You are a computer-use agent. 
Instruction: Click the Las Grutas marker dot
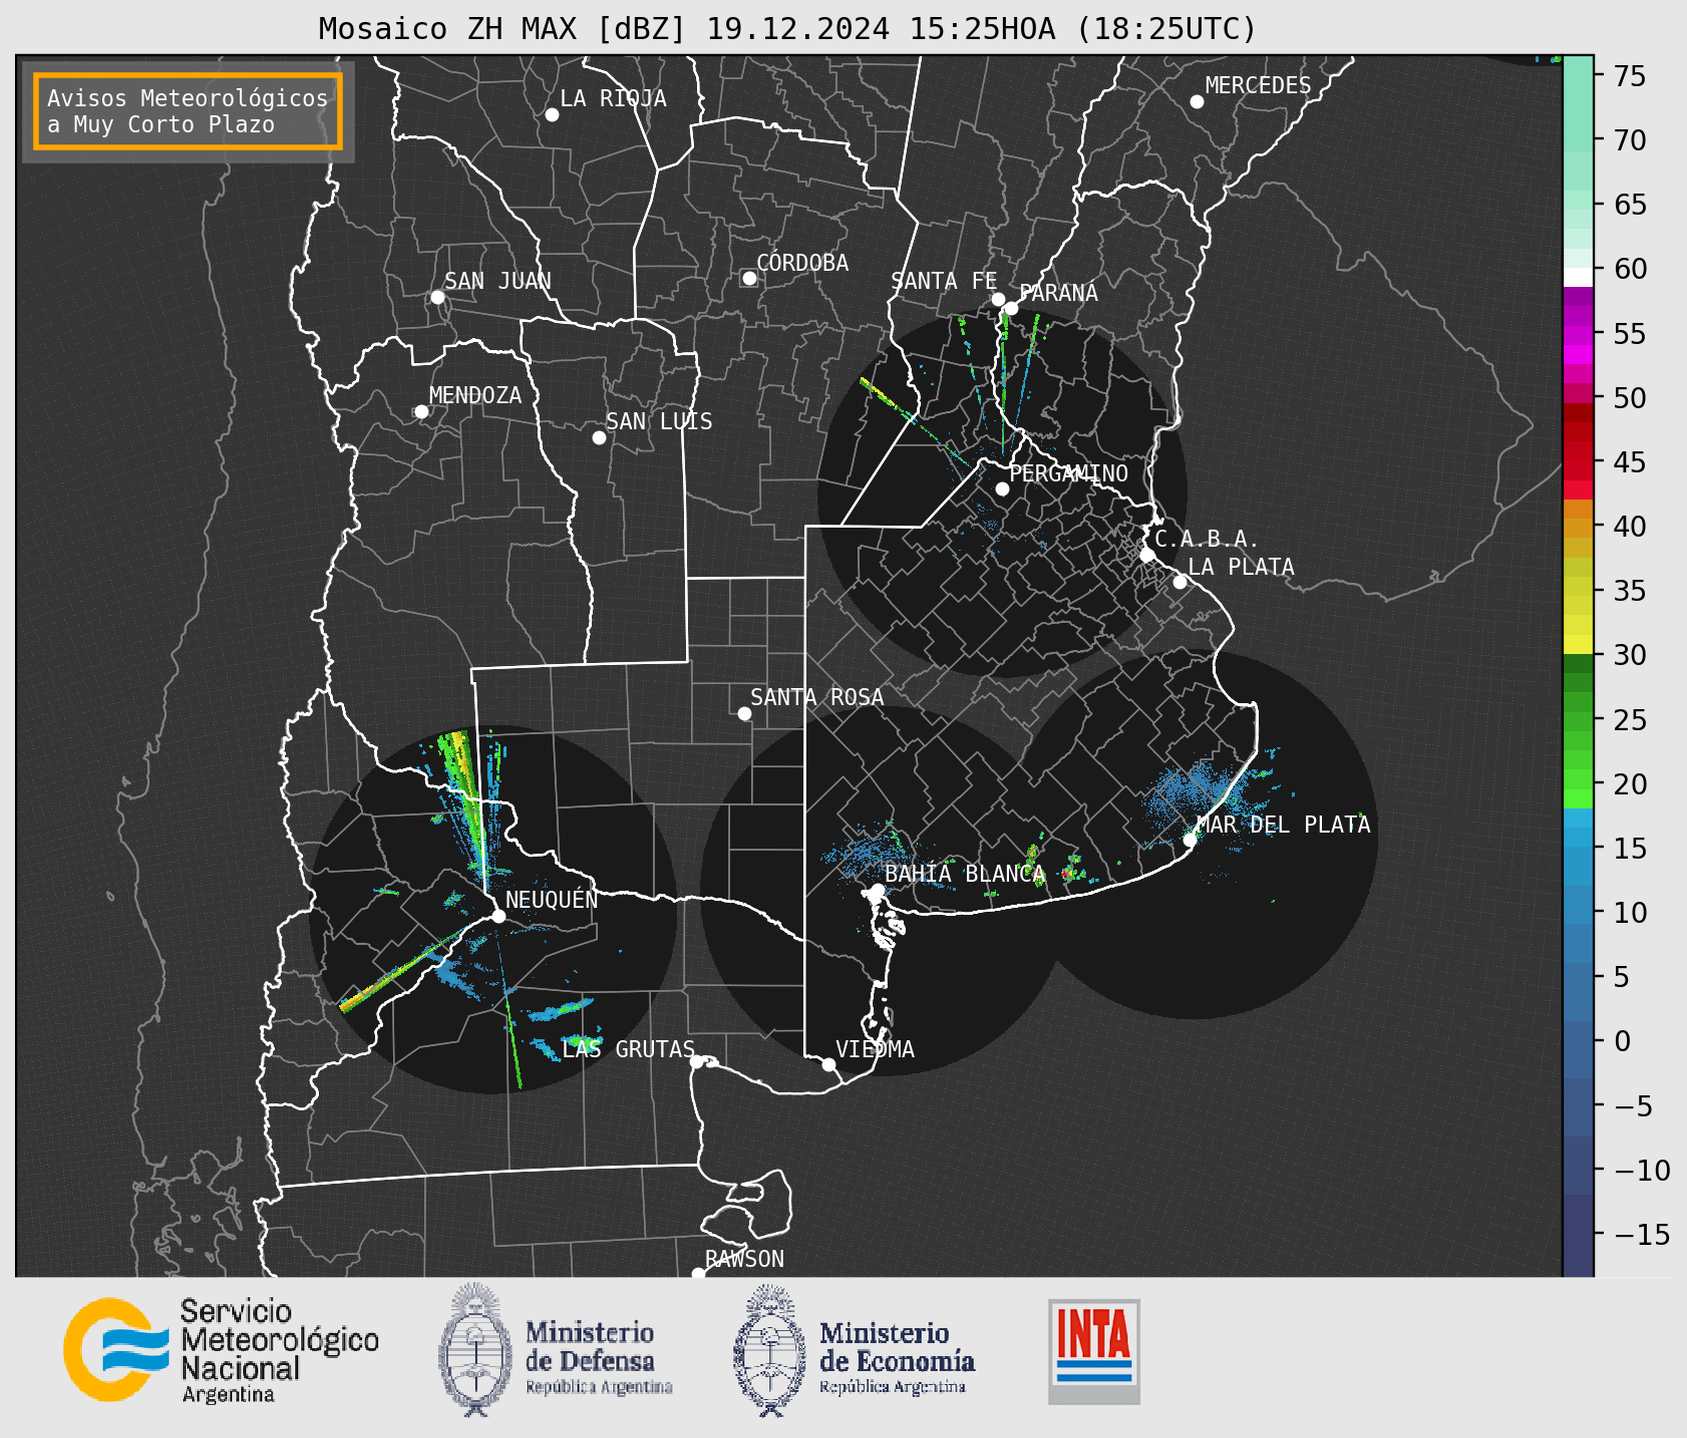coord(697,1062)
